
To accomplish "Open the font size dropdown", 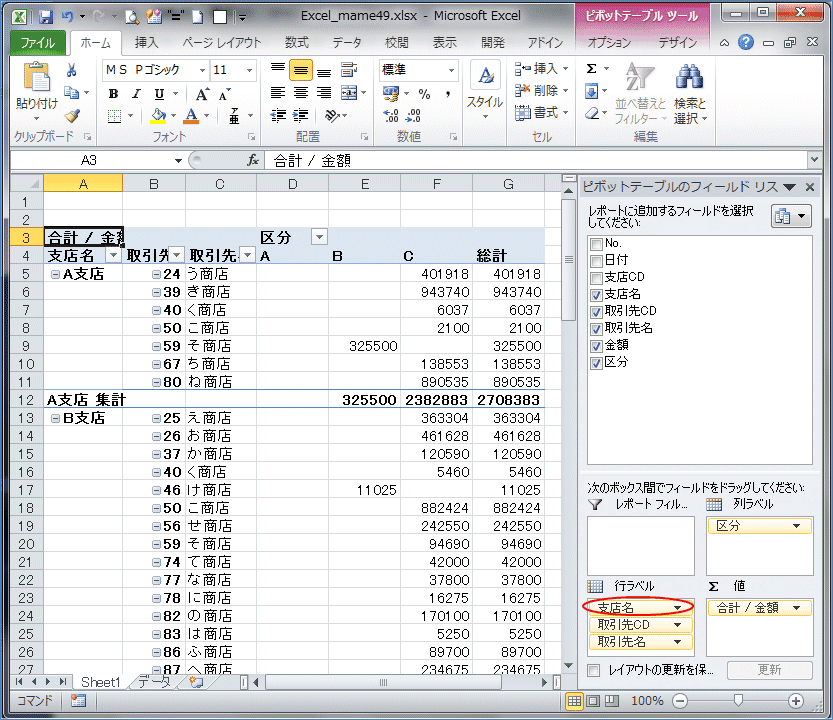I will coord(248,70).
